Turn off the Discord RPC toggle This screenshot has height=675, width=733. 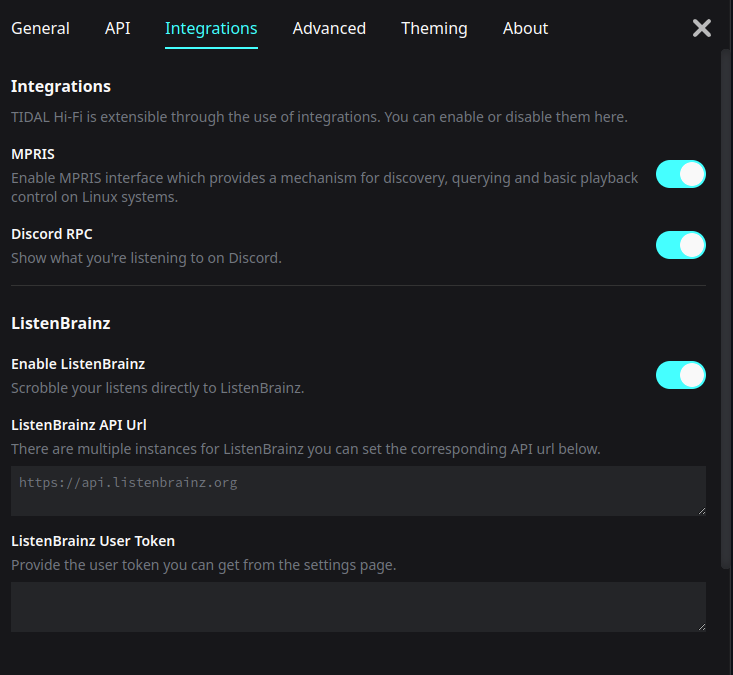[x=681, y=245]
